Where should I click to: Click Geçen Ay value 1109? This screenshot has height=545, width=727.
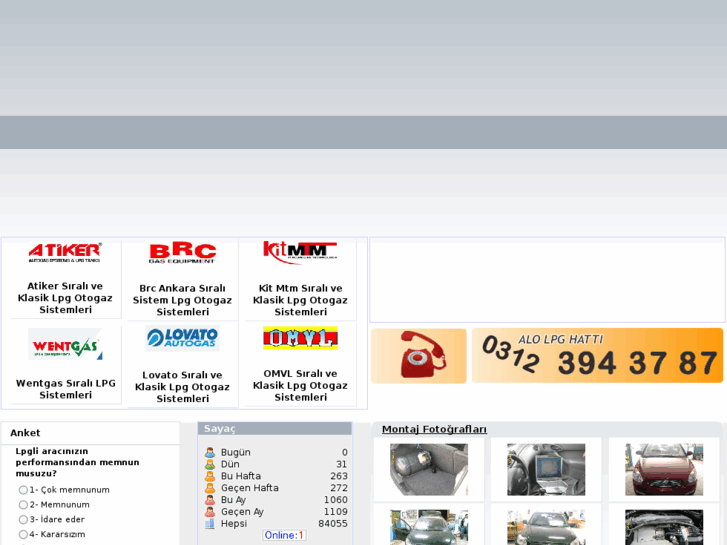[336, 512]
